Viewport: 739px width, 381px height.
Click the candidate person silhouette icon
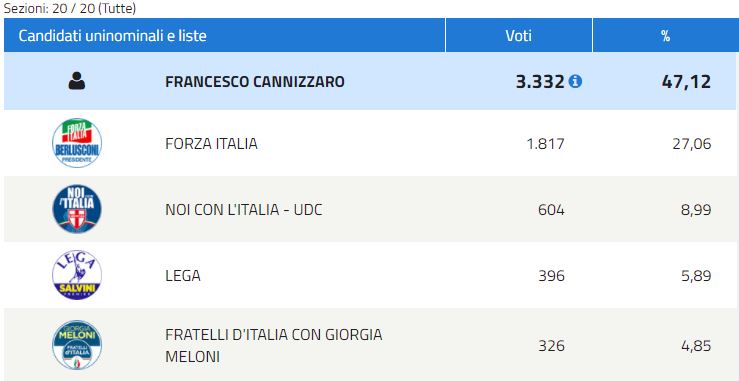77,81
